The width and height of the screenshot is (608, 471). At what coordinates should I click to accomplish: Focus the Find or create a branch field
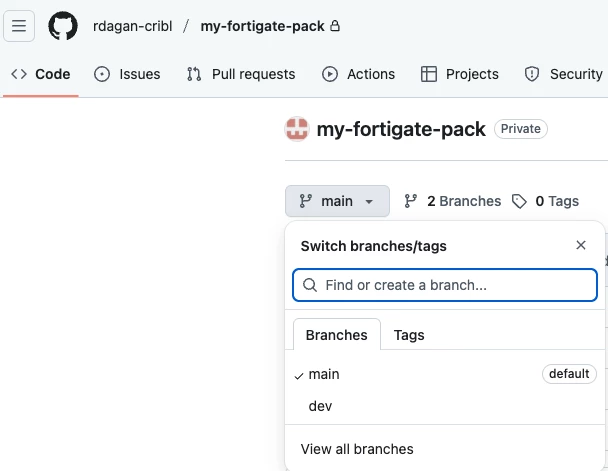pos(445,285)
